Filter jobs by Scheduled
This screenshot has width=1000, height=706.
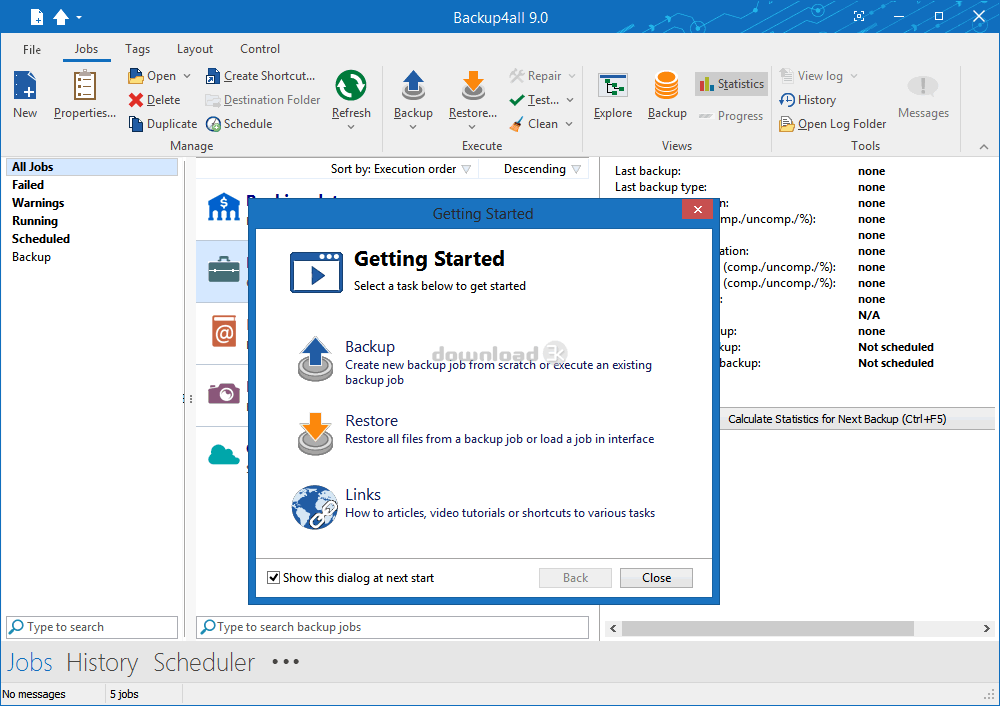point(41,239)
